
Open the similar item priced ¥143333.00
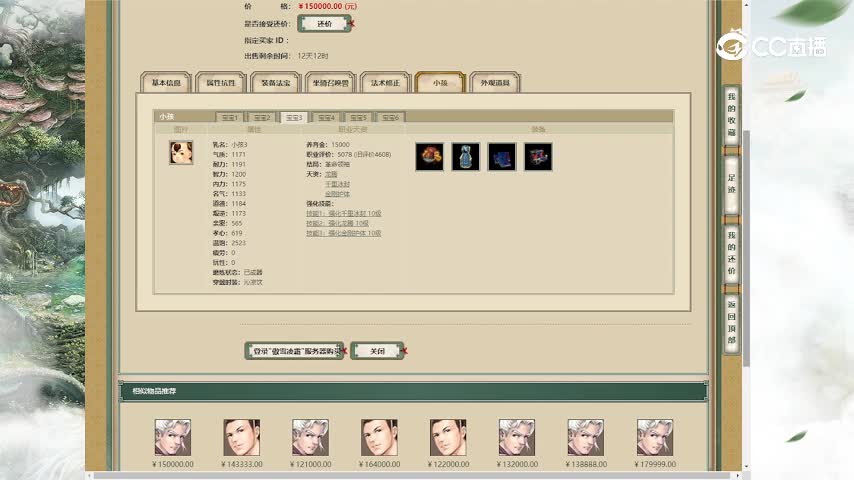click(x=242, y=438)
